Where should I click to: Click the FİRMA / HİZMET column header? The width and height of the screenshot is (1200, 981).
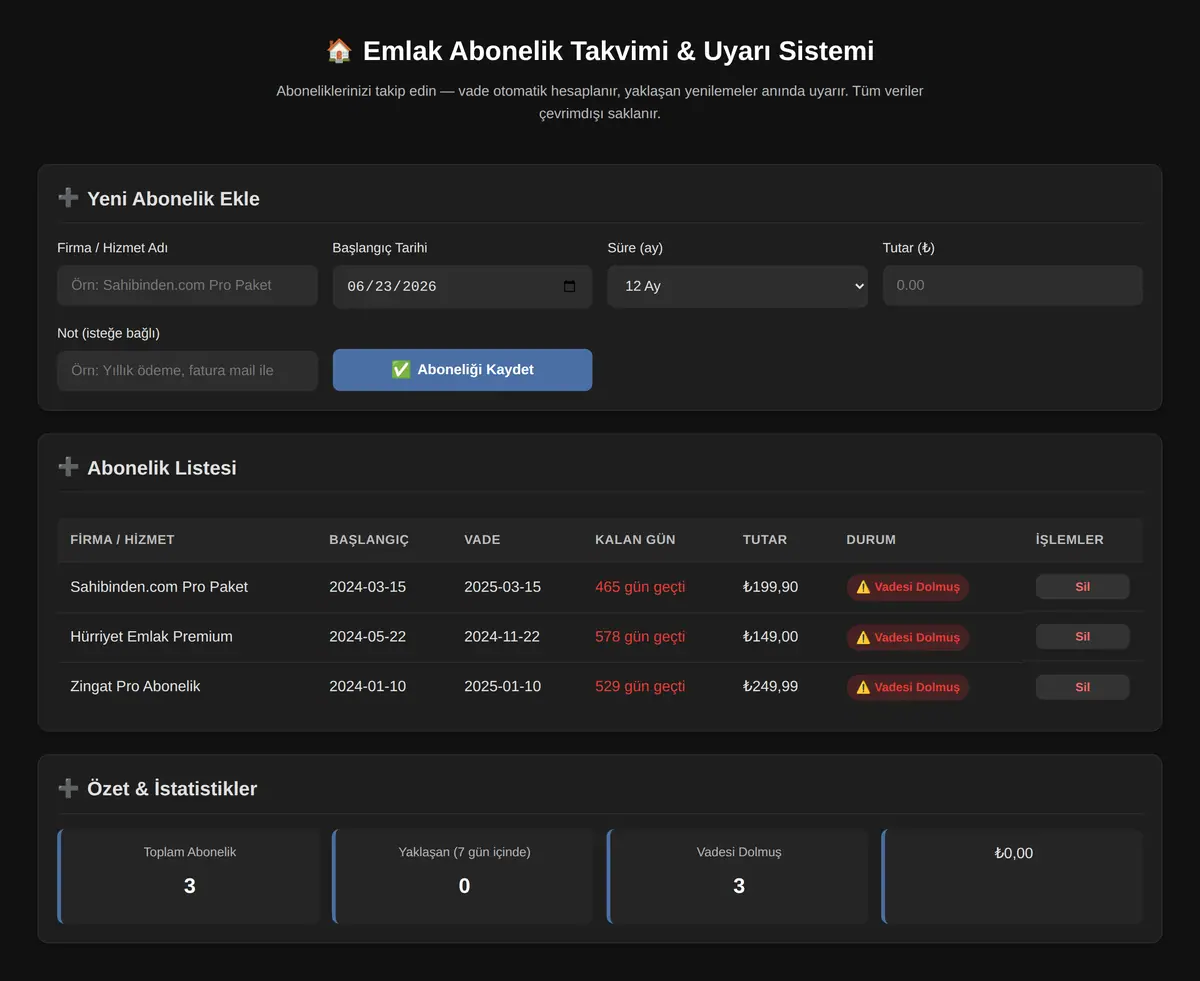coord(122,540)
